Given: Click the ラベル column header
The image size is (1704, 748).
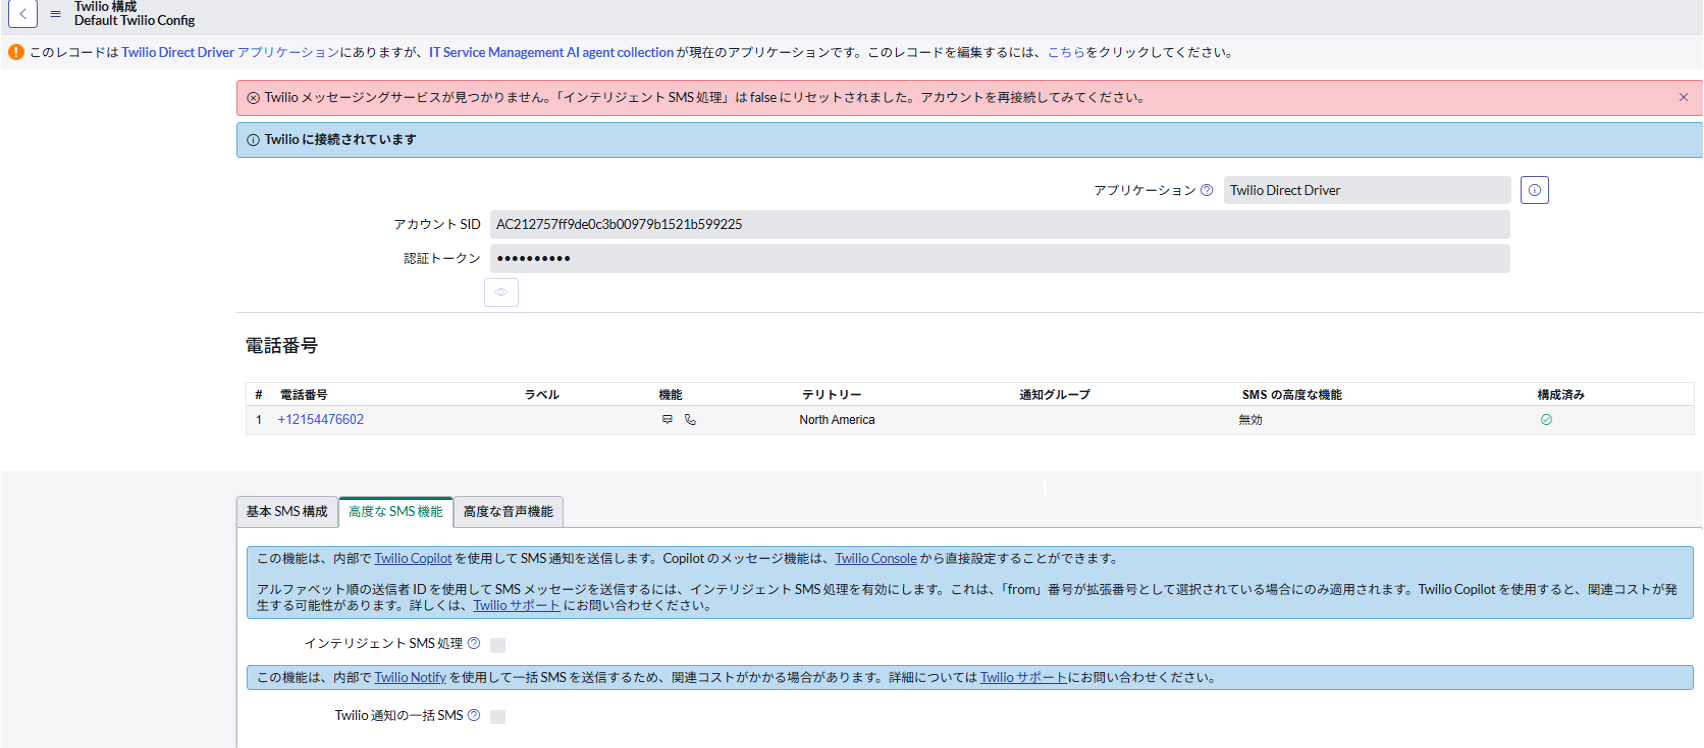Looking at the screenshot, I should tap(542, 395).
